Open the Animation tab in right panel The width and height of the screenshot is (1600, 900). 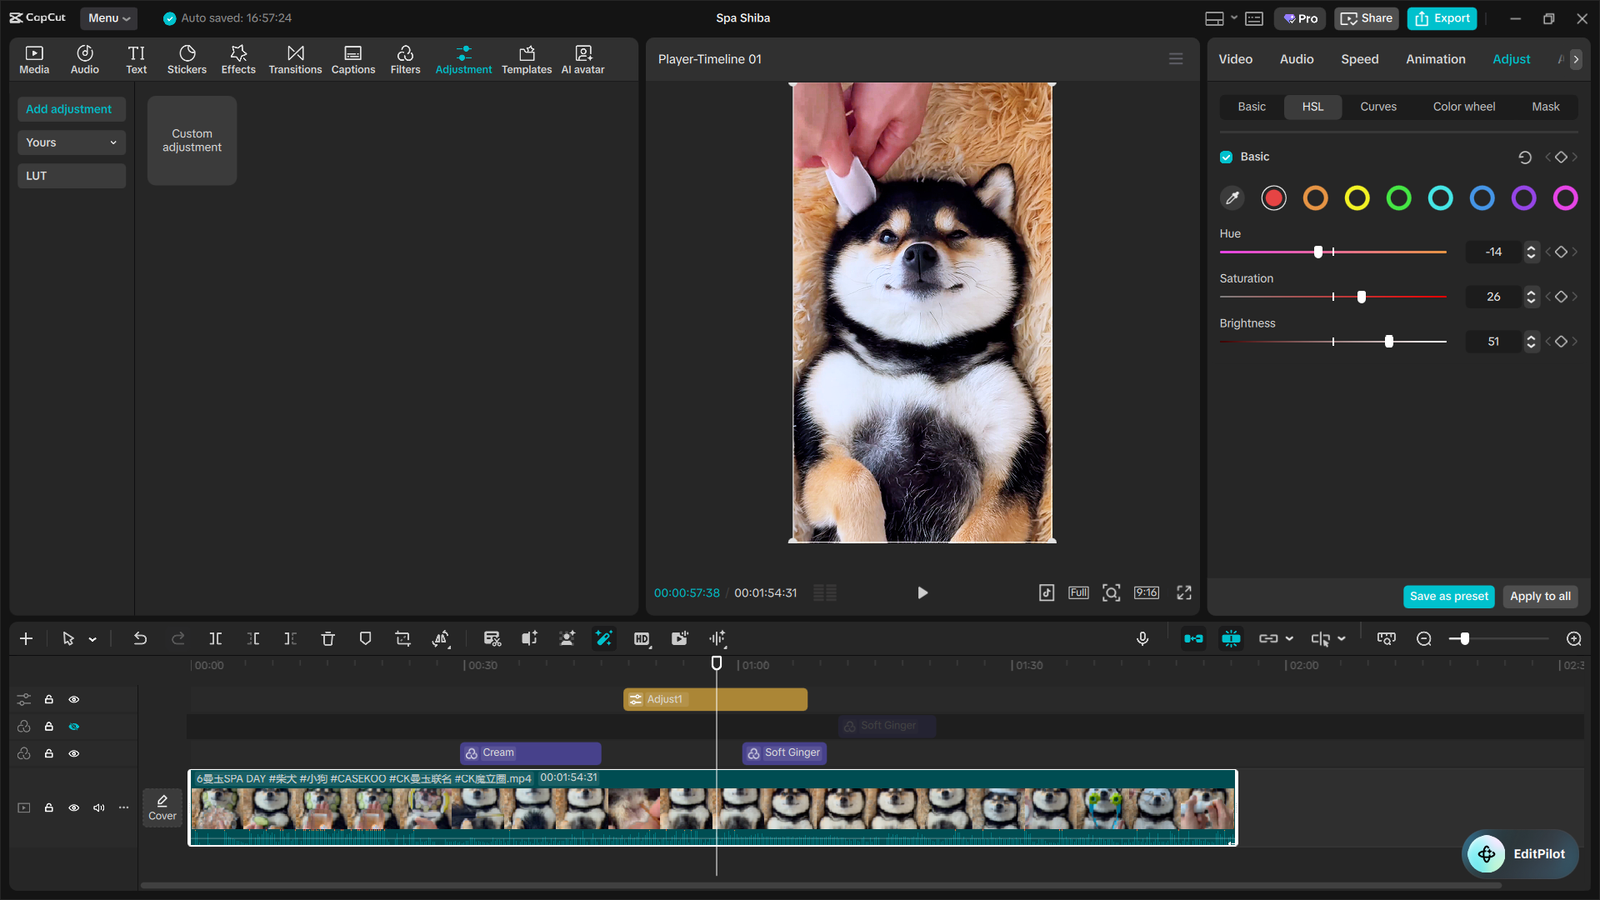[x=1435, y=59]
